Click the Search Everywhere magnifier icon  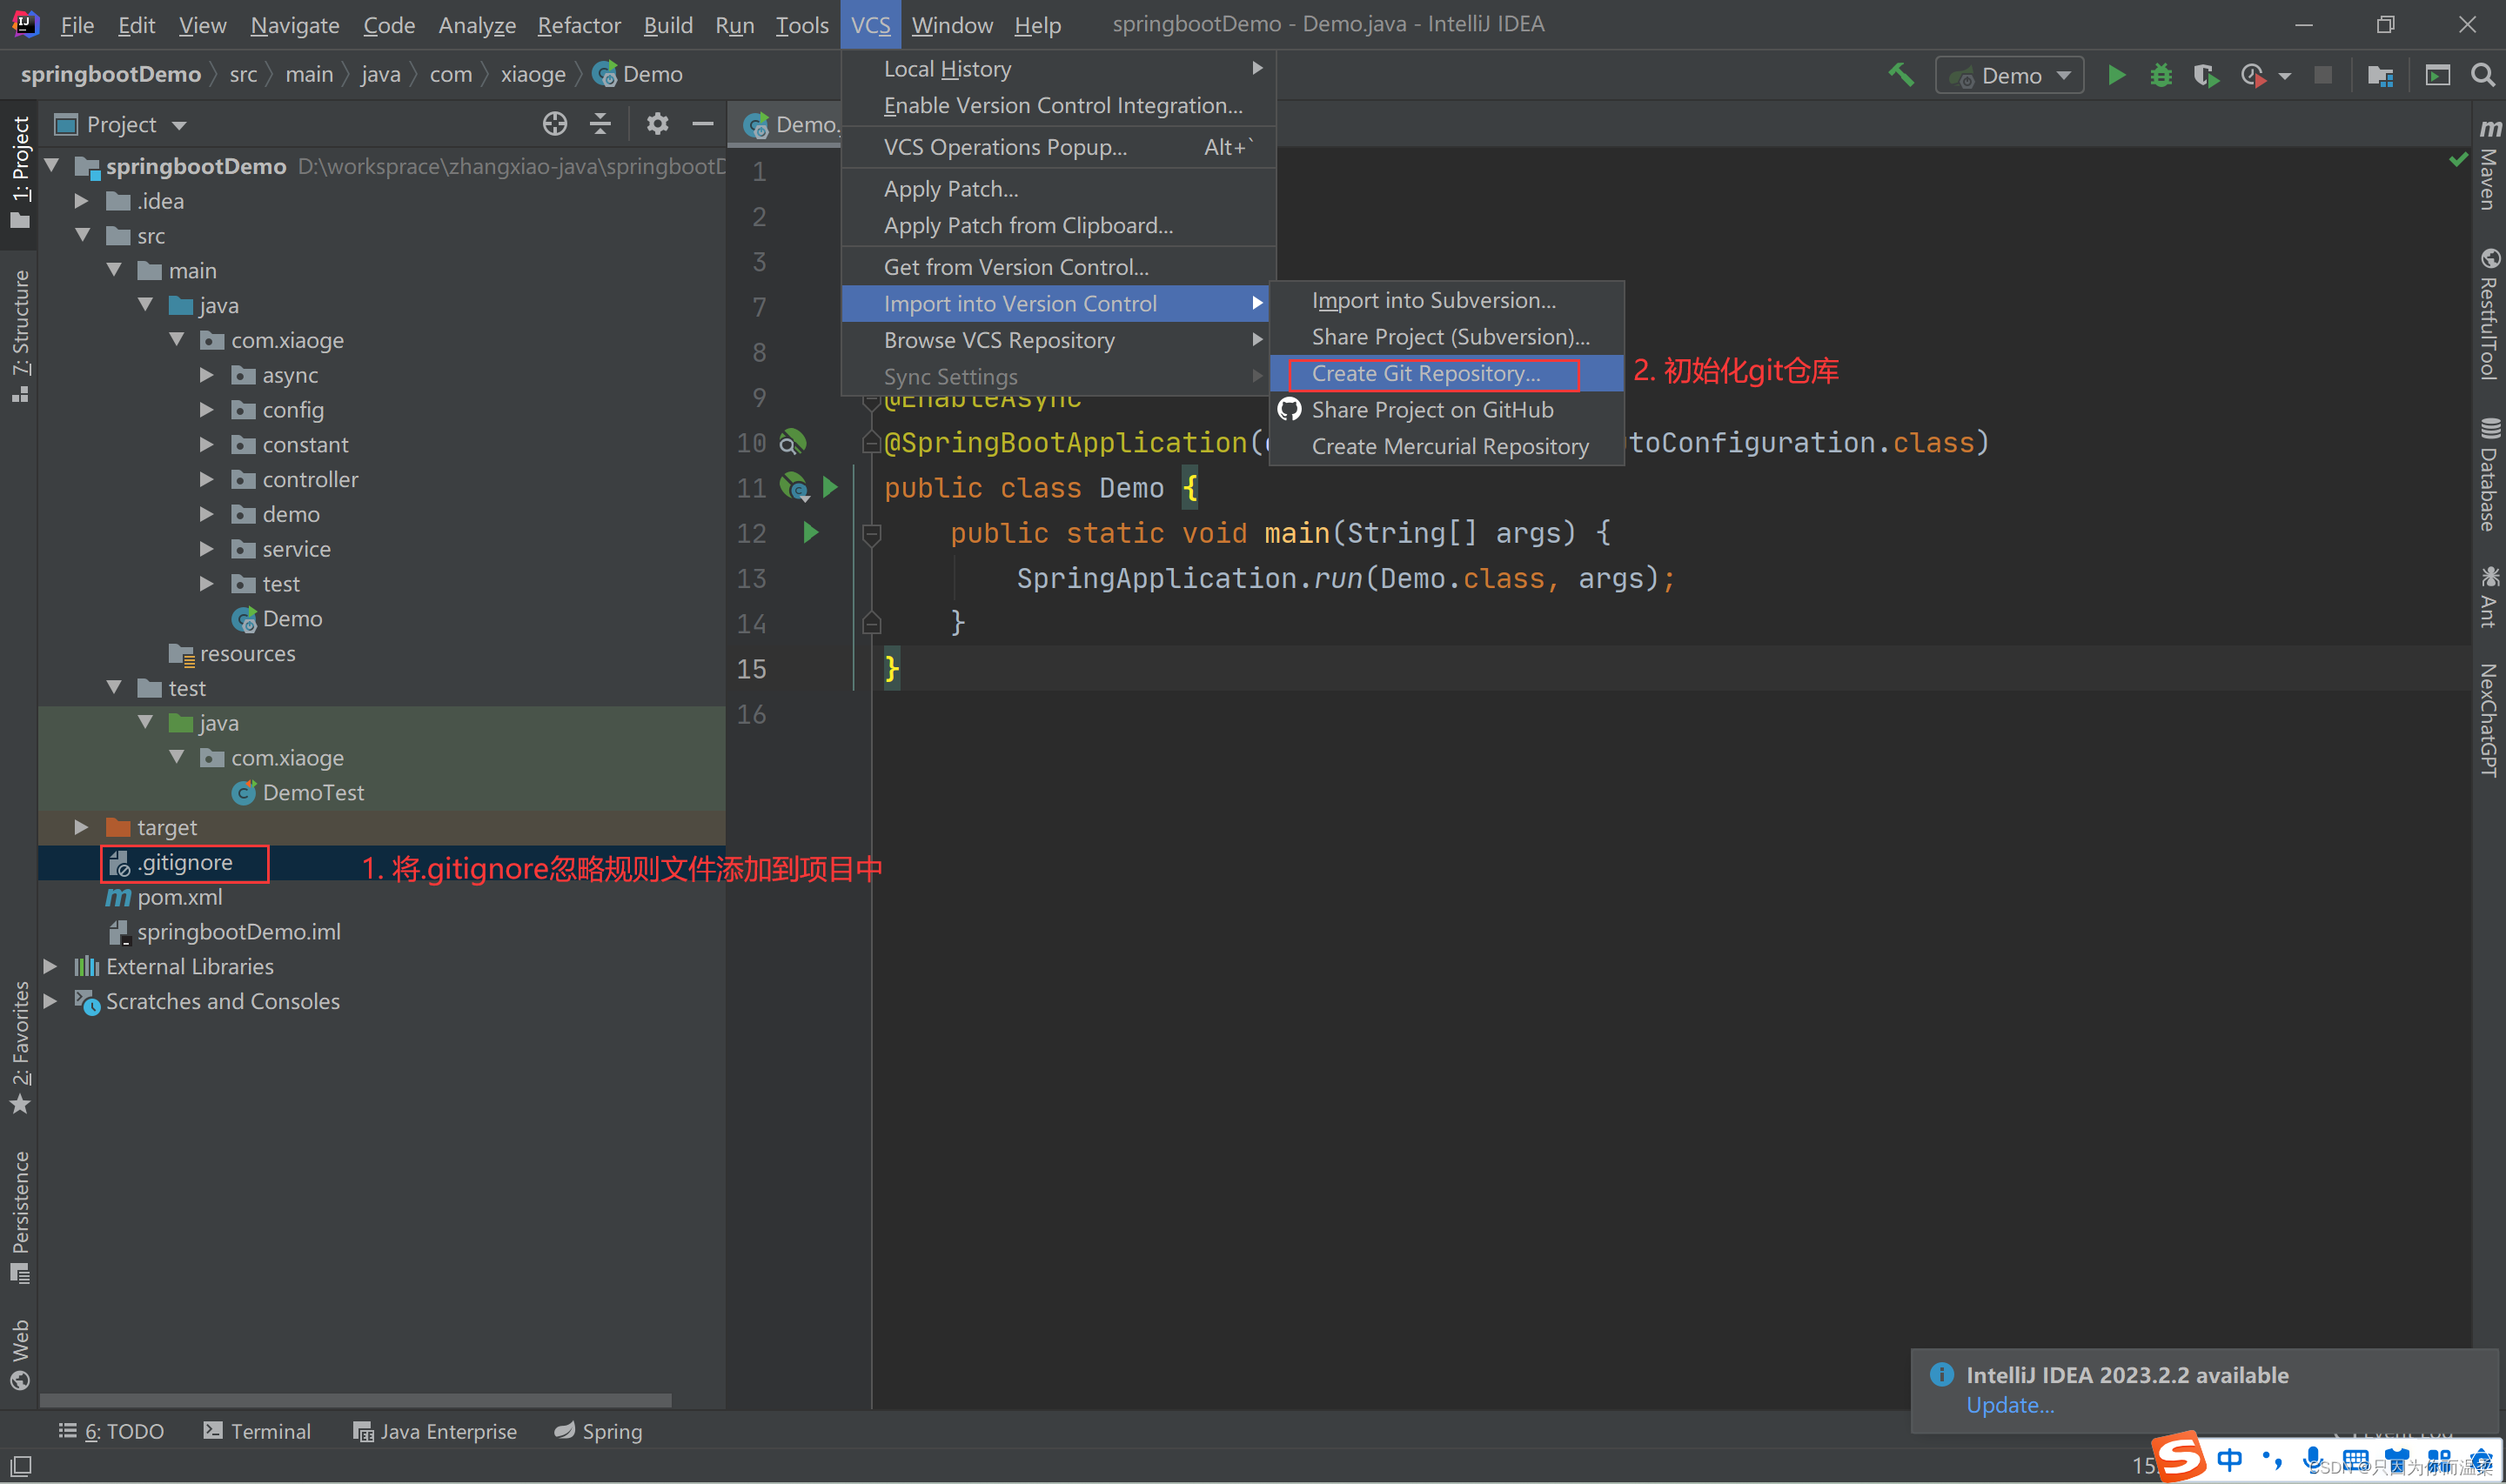[x=2481, y=75]
